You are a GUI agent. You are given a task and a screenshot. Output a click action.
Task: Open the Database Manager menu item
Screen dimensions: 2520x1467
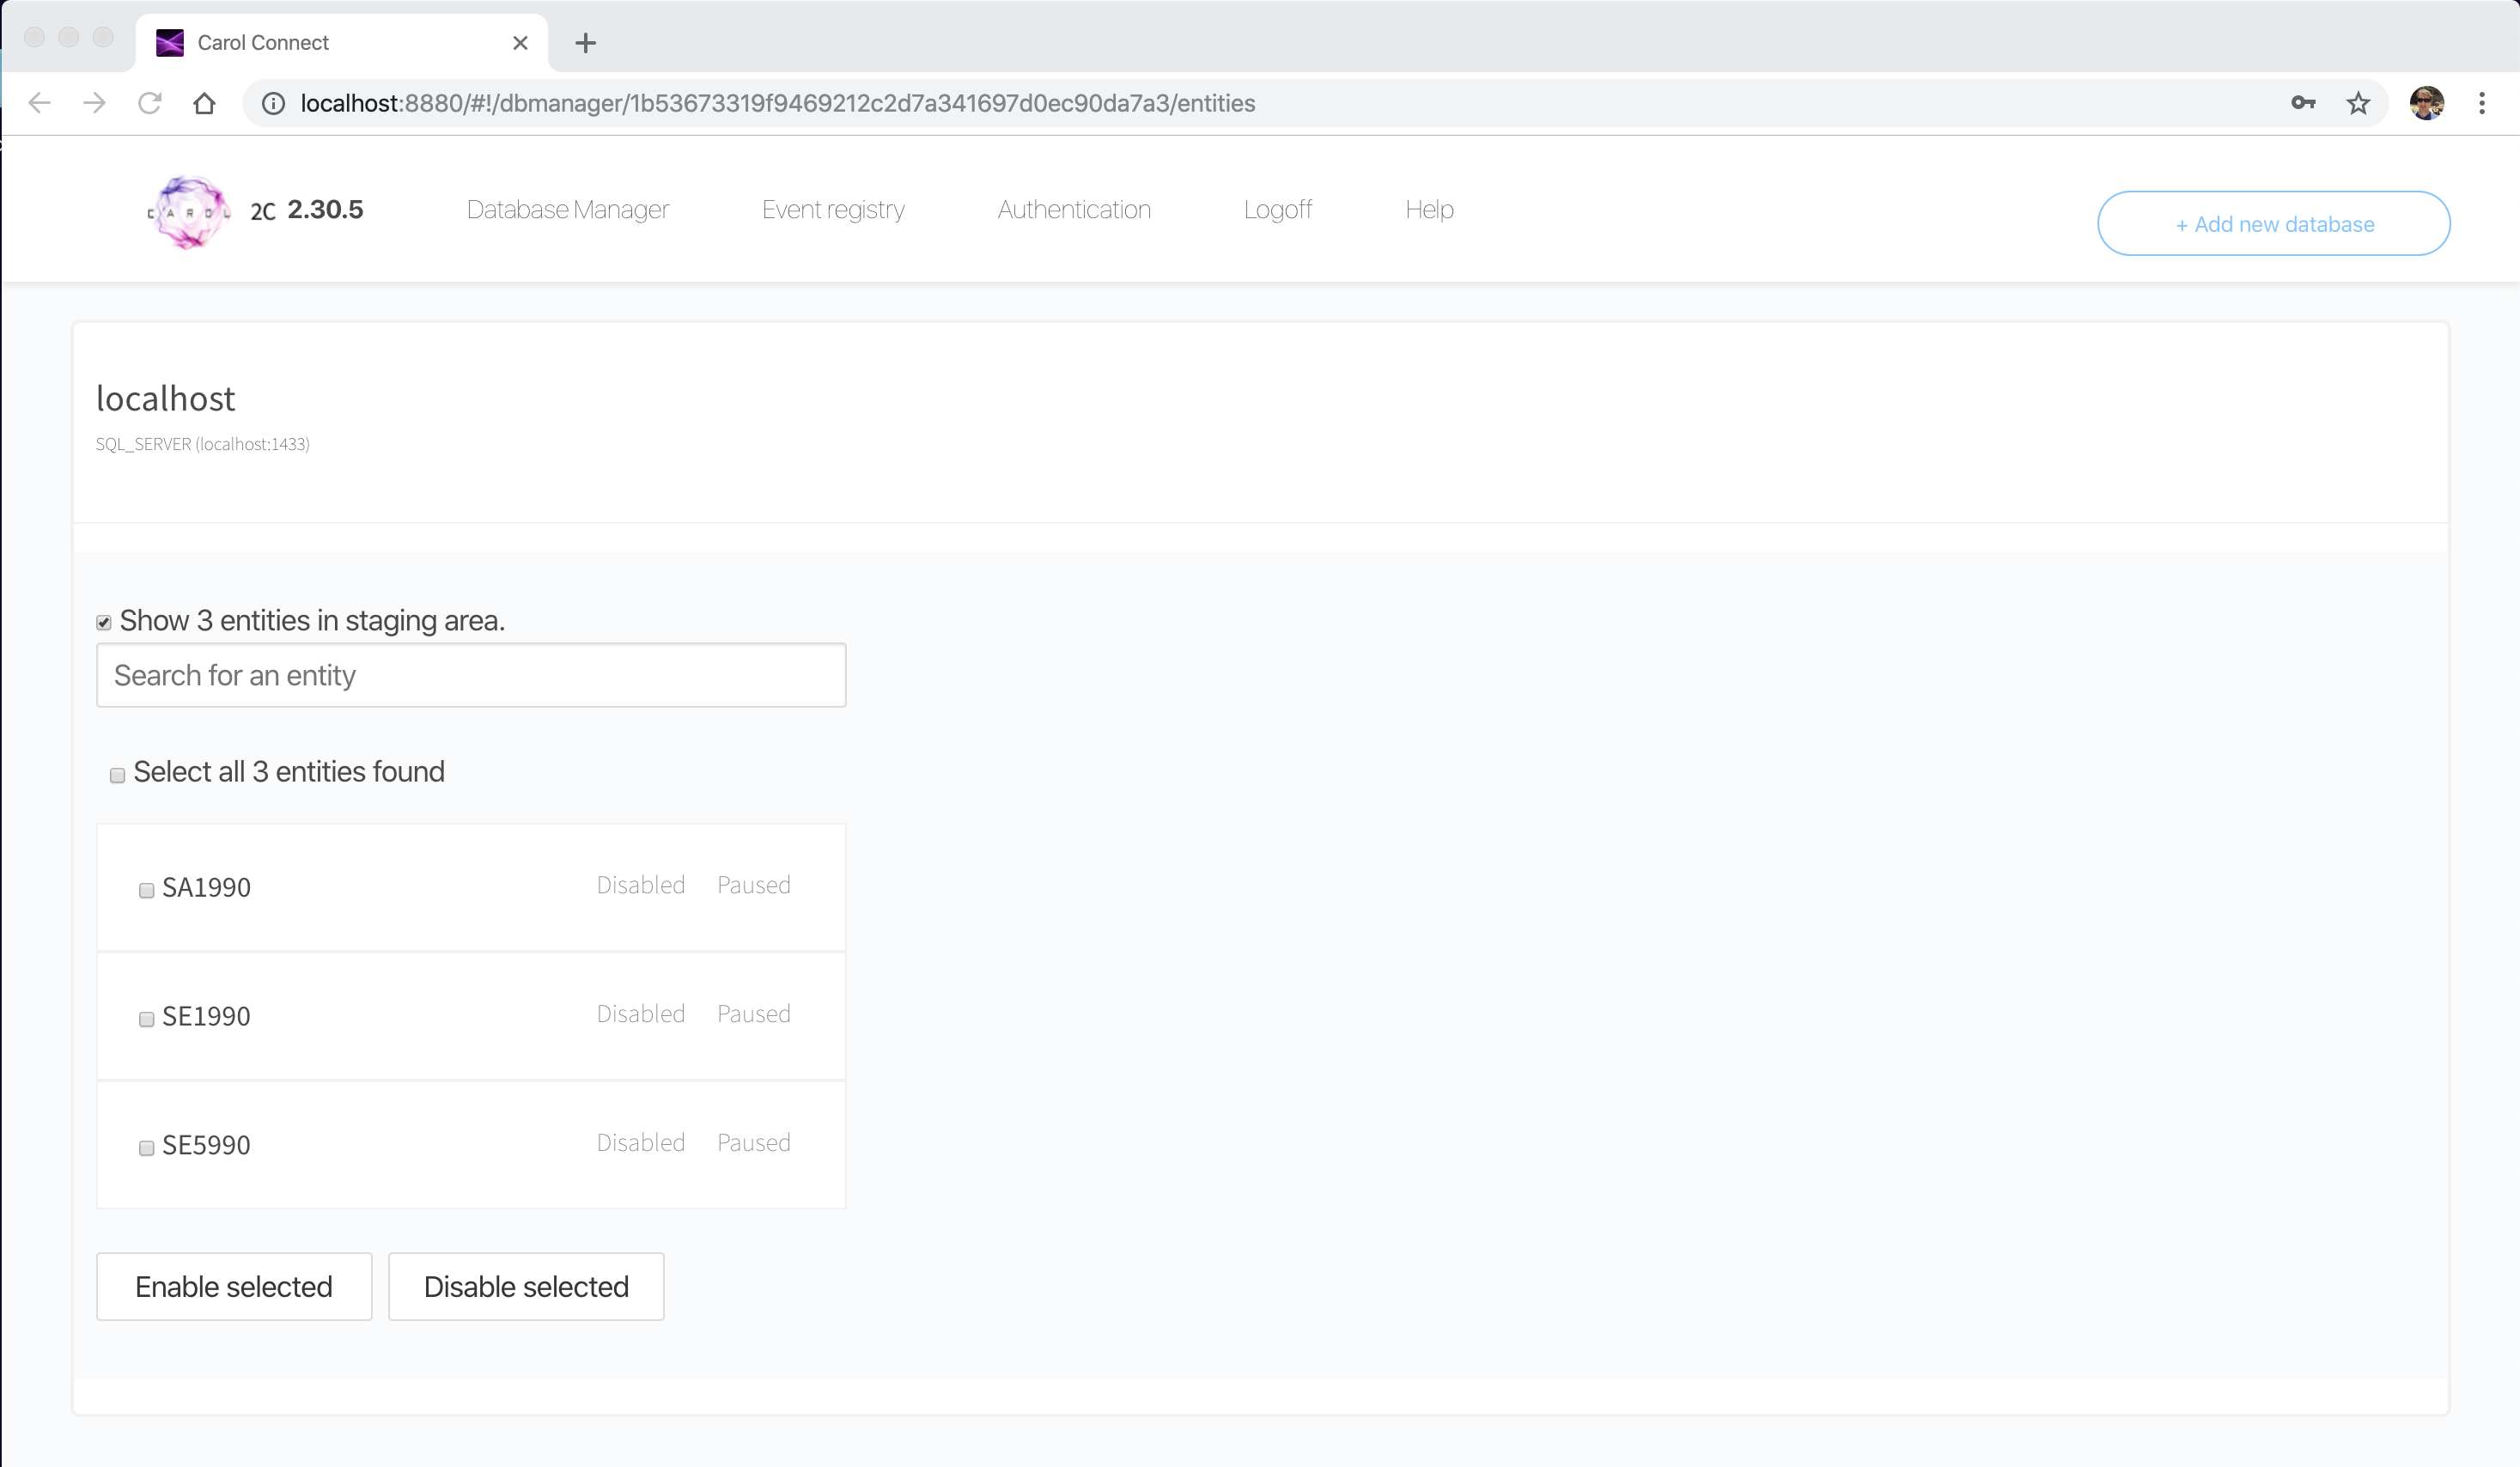[568, 210]
